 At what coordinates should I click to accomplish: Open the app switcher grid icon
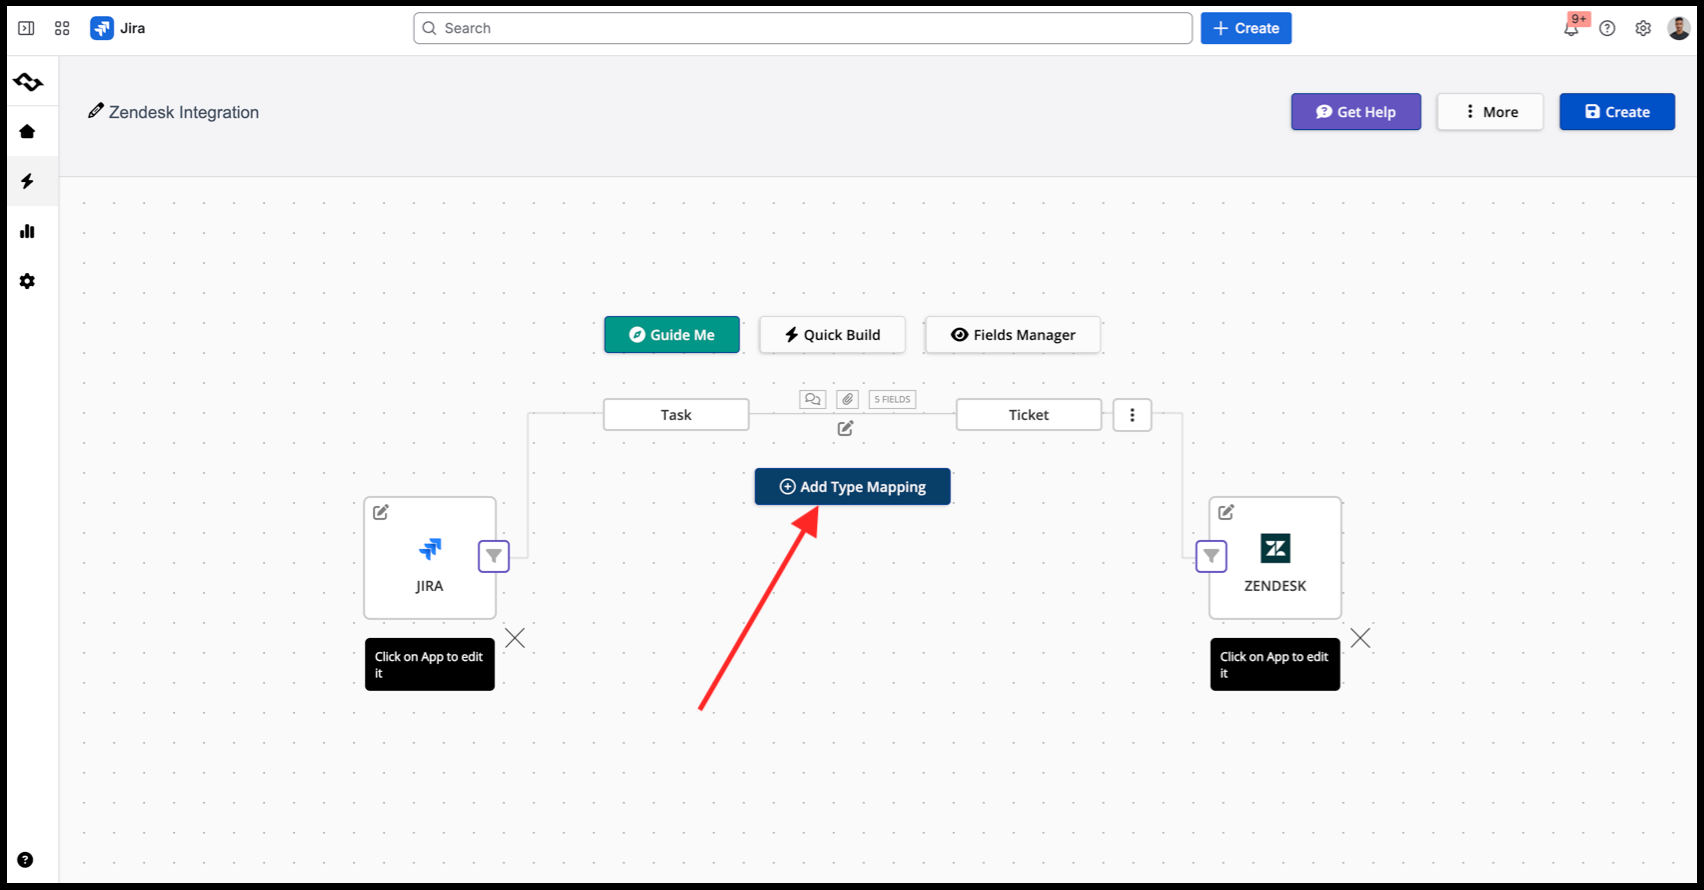click(62, 28)
